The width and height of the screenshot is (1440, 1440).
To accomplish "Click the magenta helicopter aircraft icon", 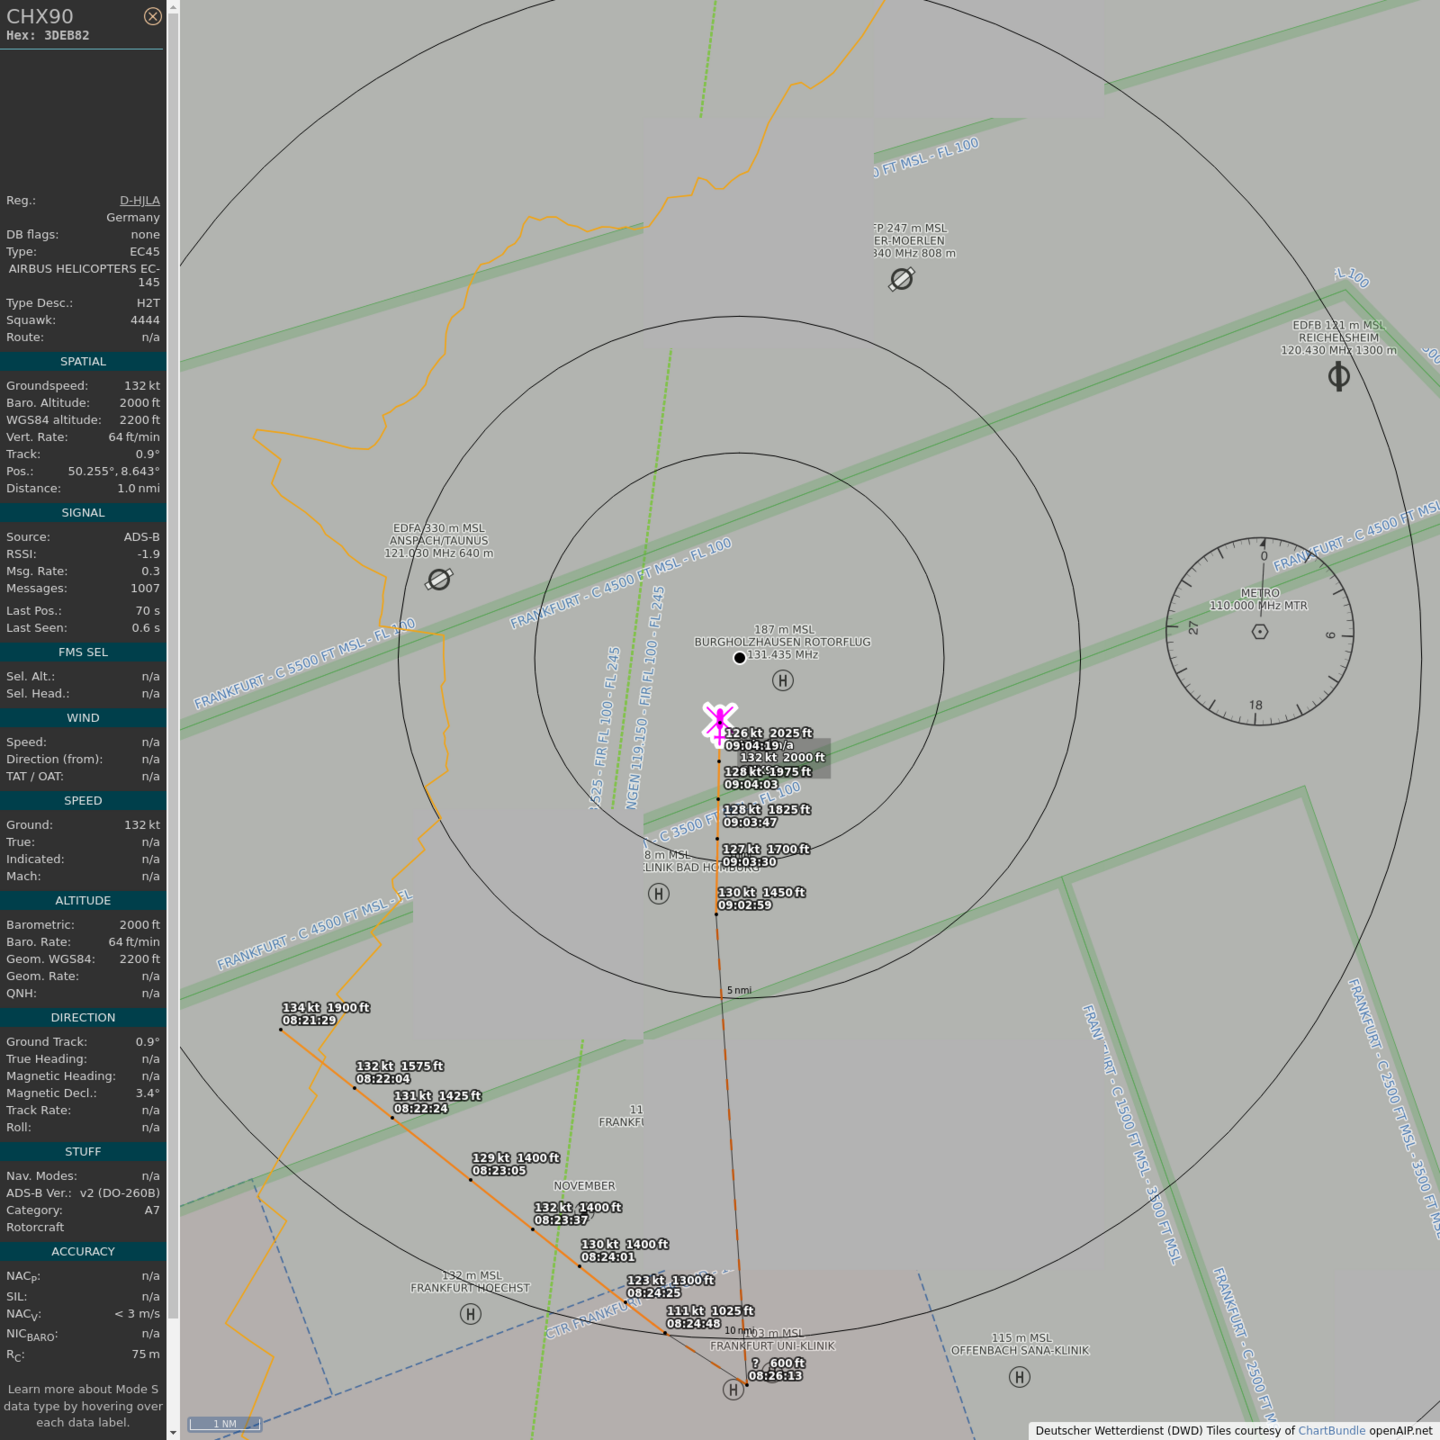I will point(719,722).
